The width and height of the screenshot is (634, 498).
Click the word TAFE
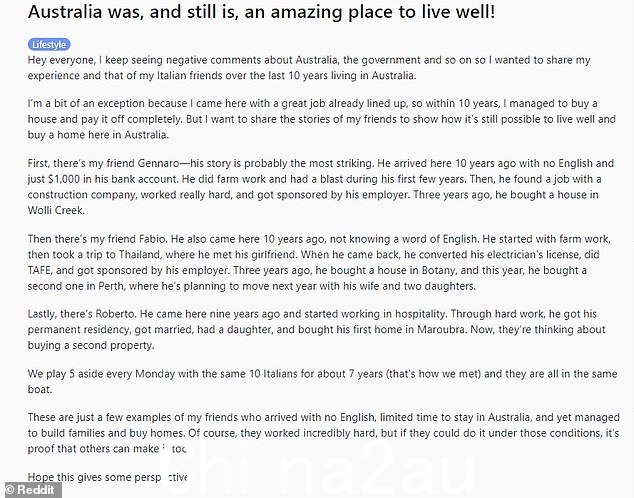[39, 271]
